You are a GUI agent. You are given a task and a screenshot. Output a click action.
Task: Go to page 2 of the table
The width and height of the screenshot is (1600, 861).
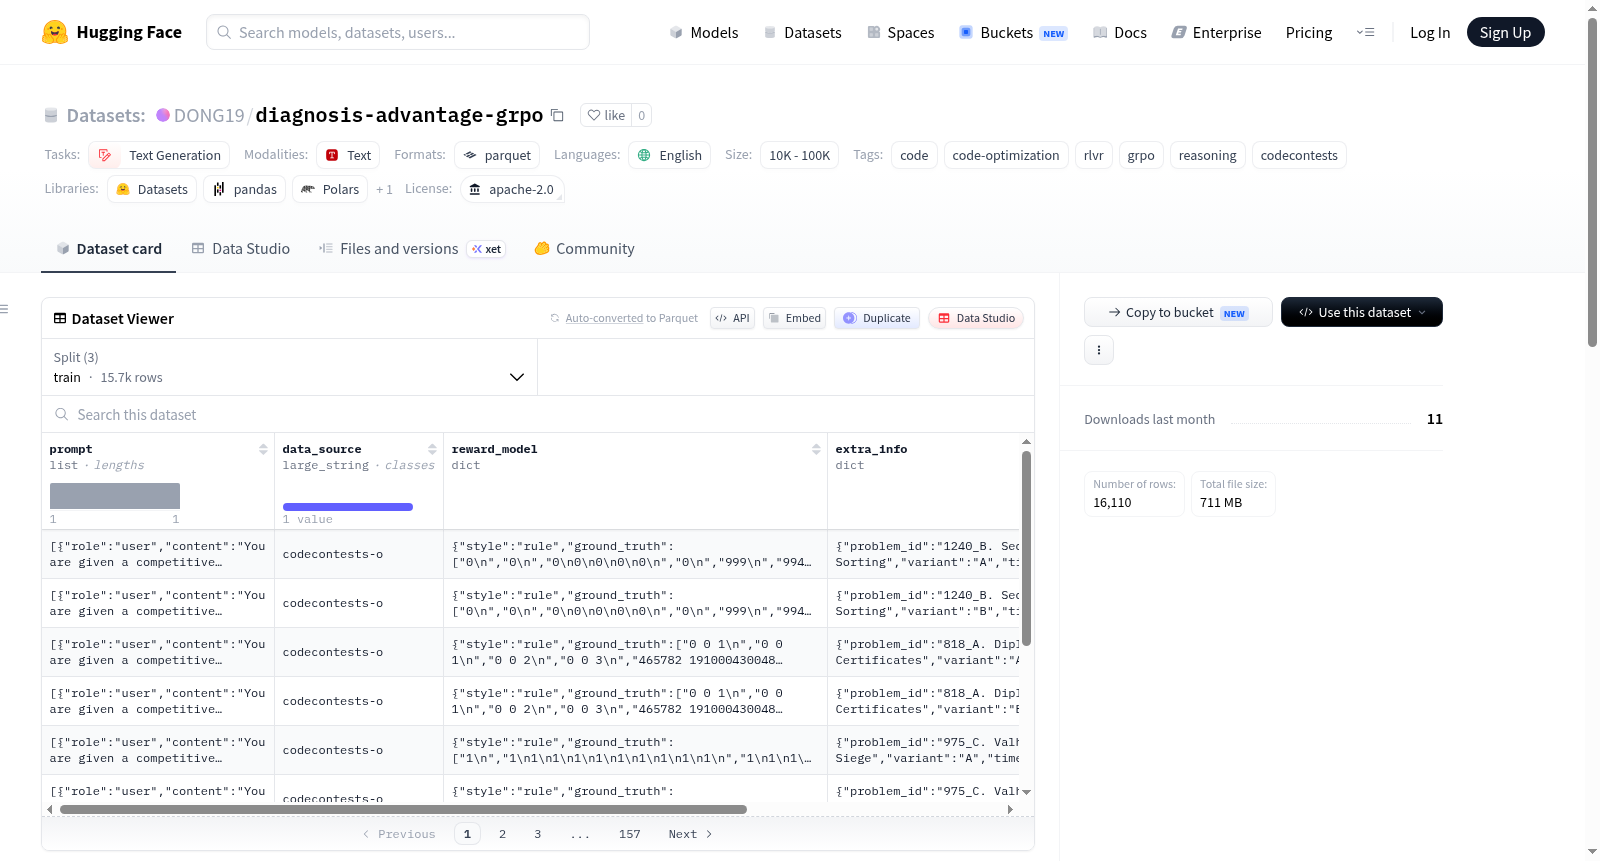502,834
